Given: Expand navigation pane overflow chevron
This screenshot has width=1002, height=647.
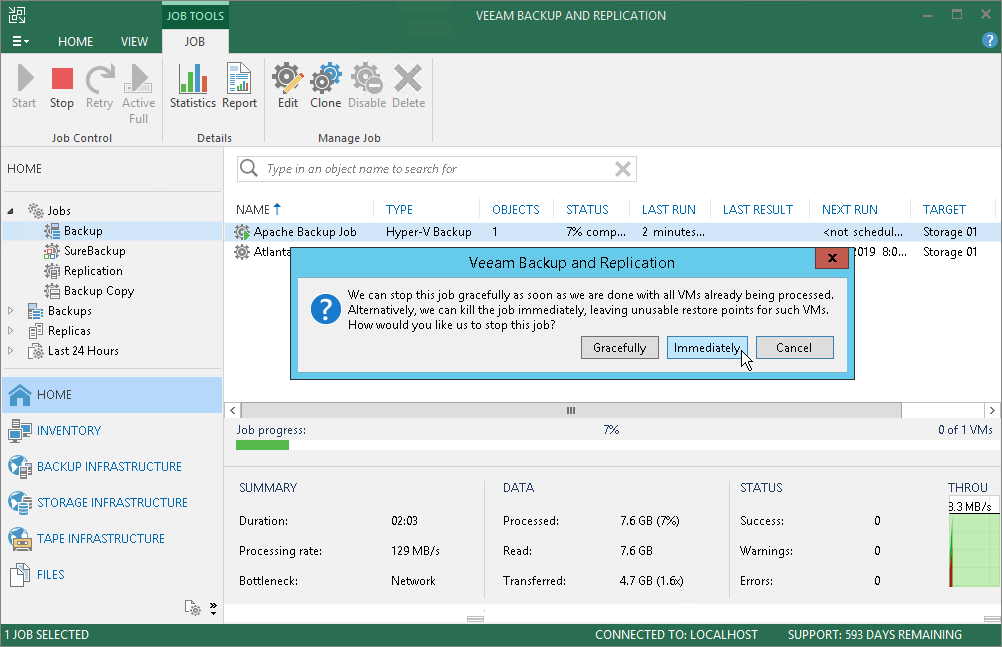Looking at the screenshot, I should point(213,608).
